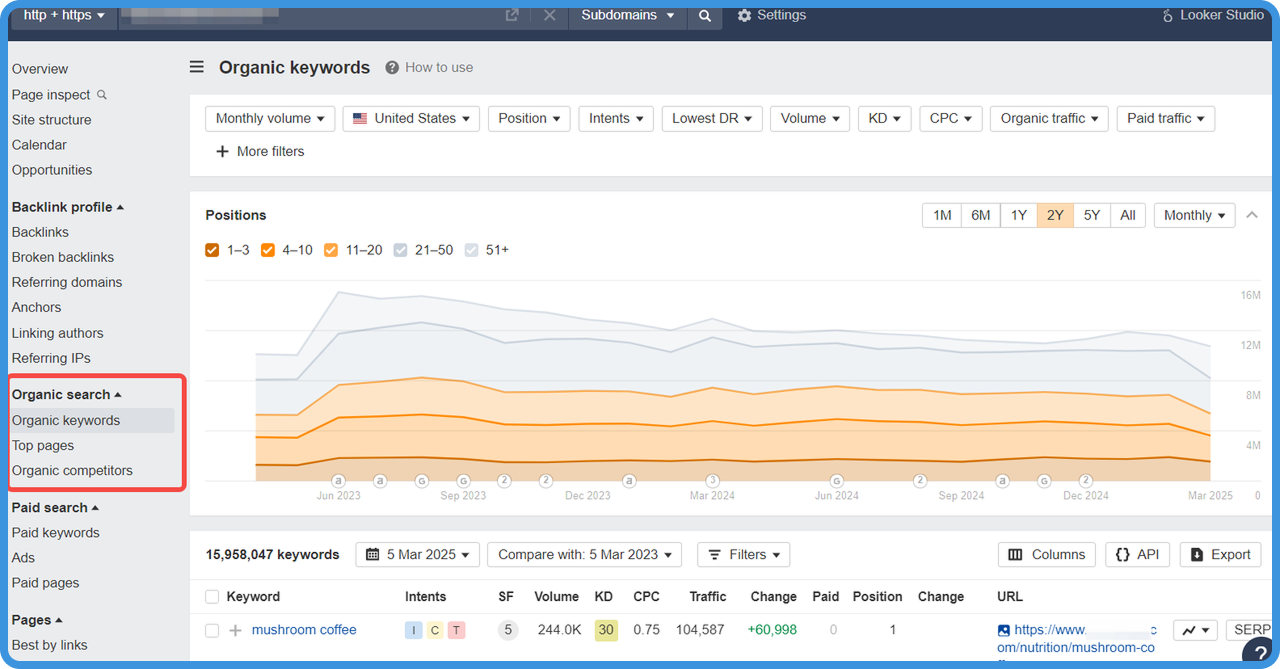
Task: Open the Intents filter dropdown
Action: point(616,118)
